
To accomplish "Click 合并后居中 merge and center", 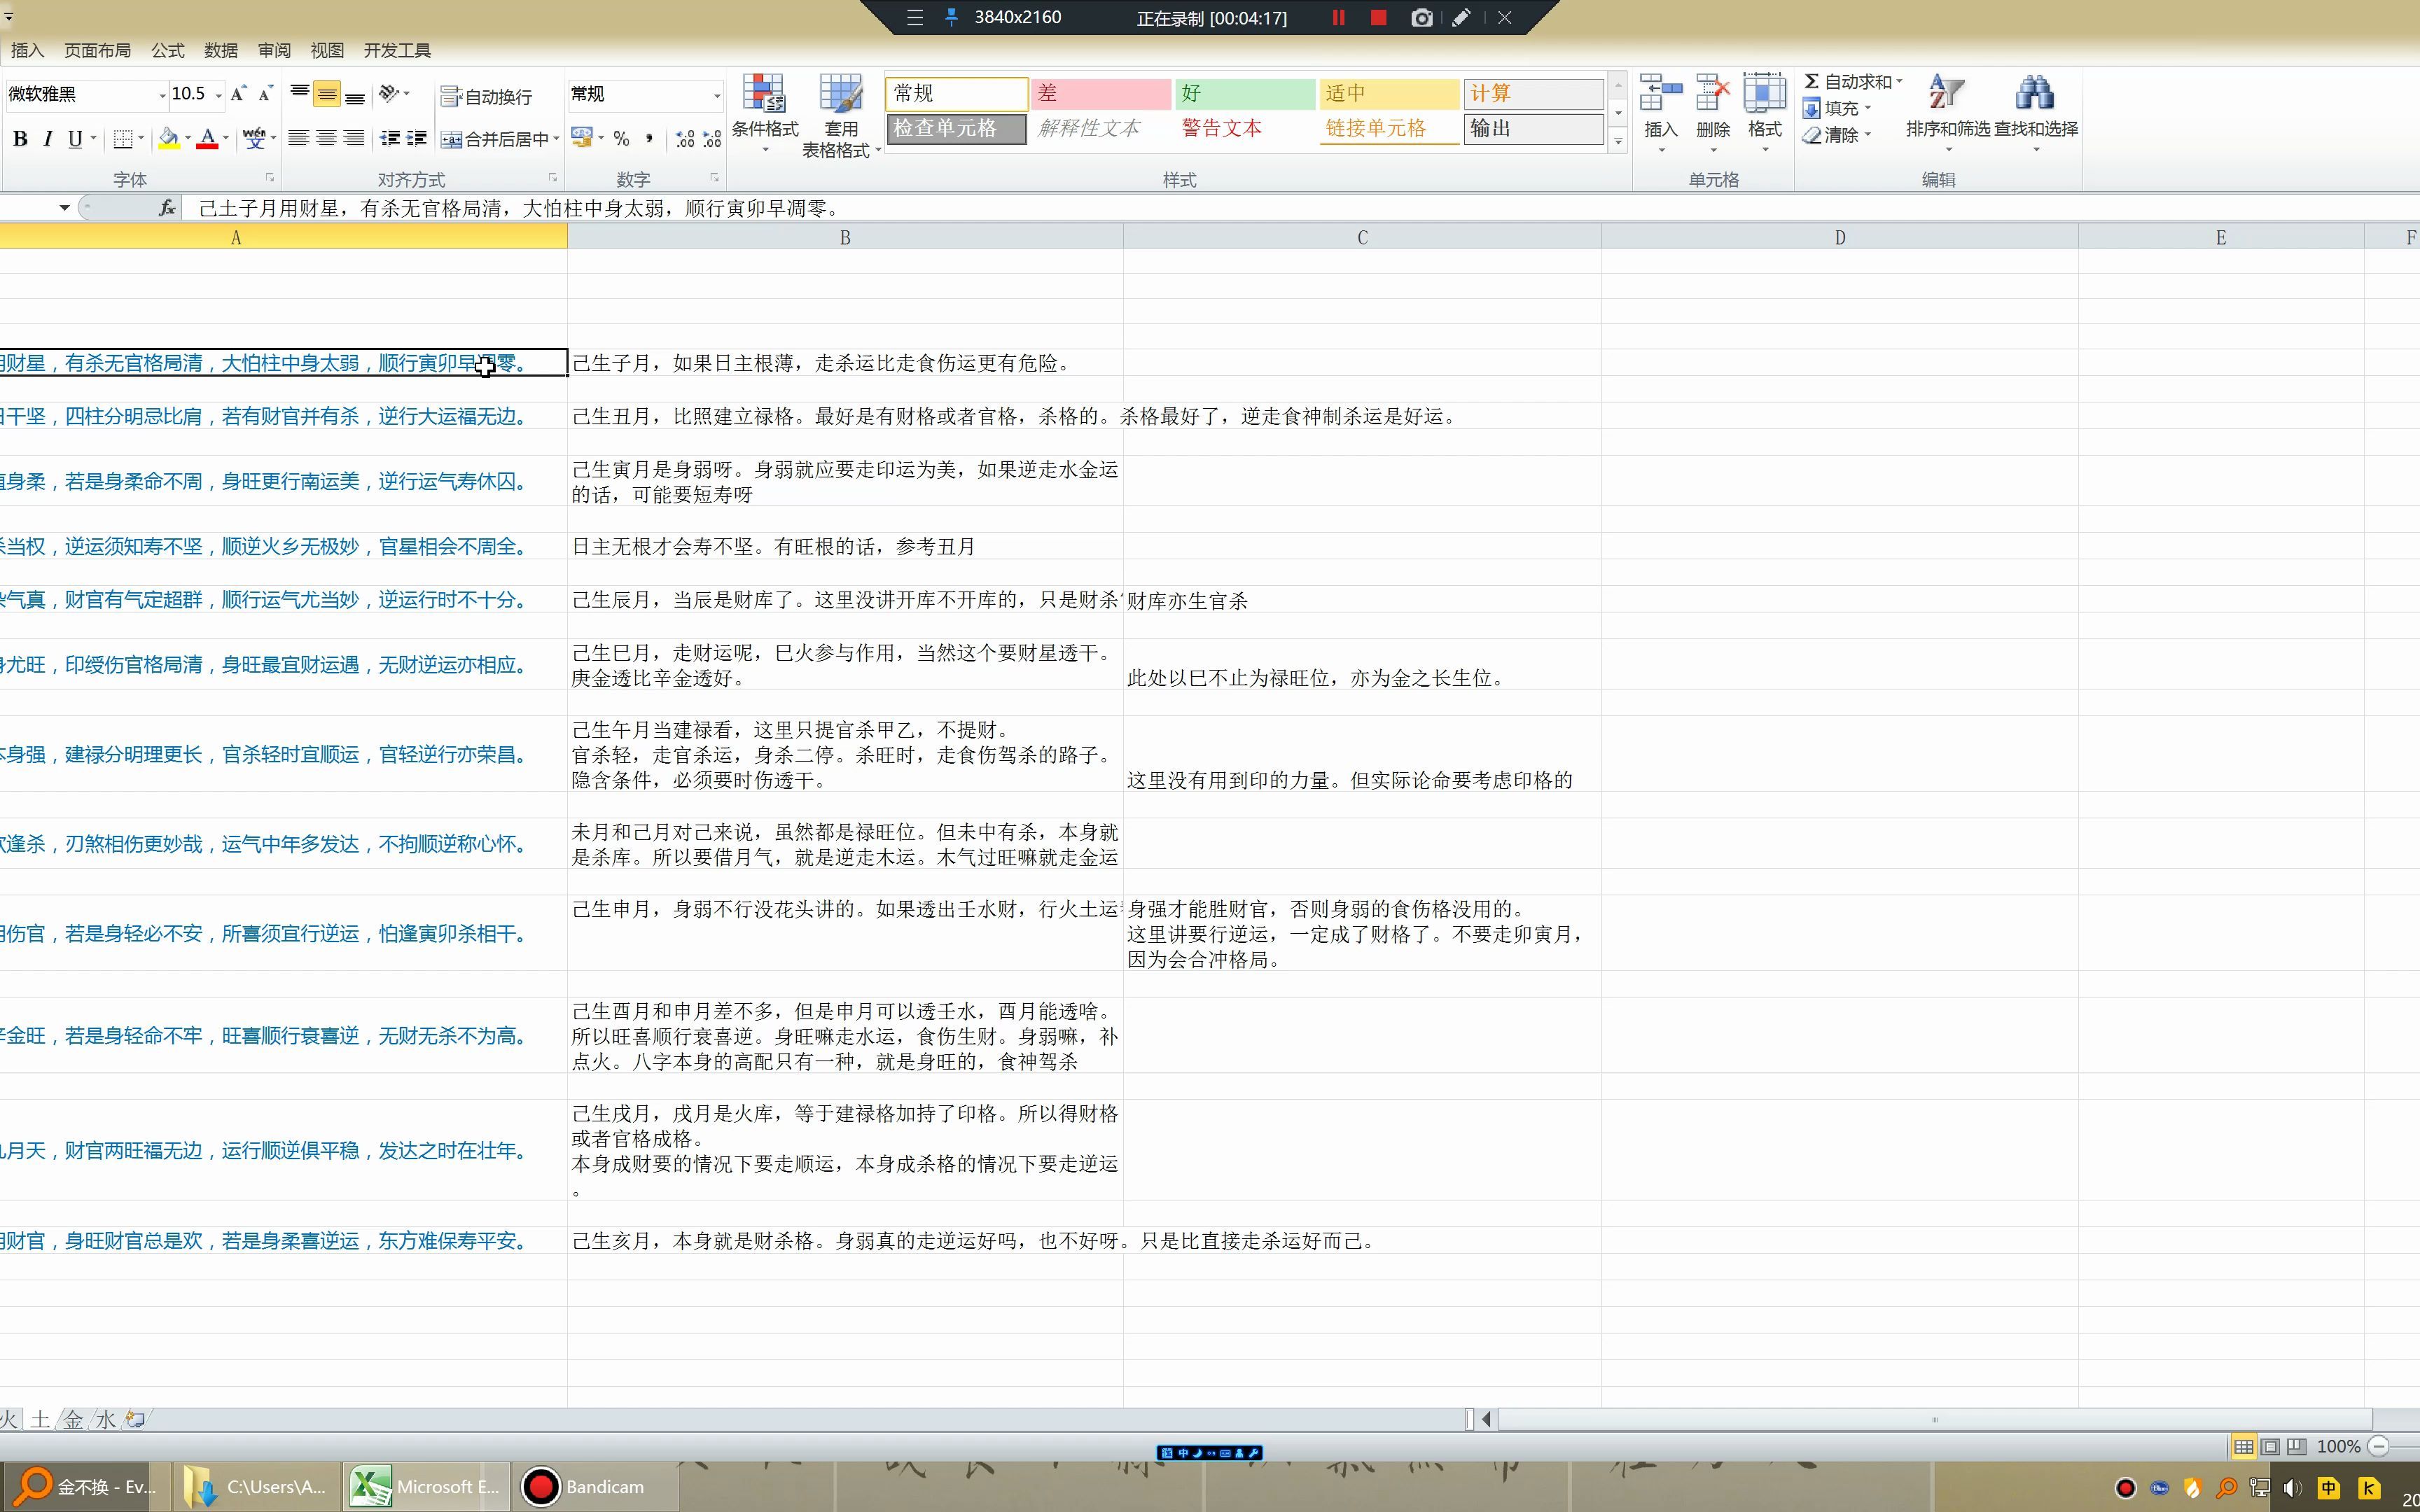I will tap(495, 139).
